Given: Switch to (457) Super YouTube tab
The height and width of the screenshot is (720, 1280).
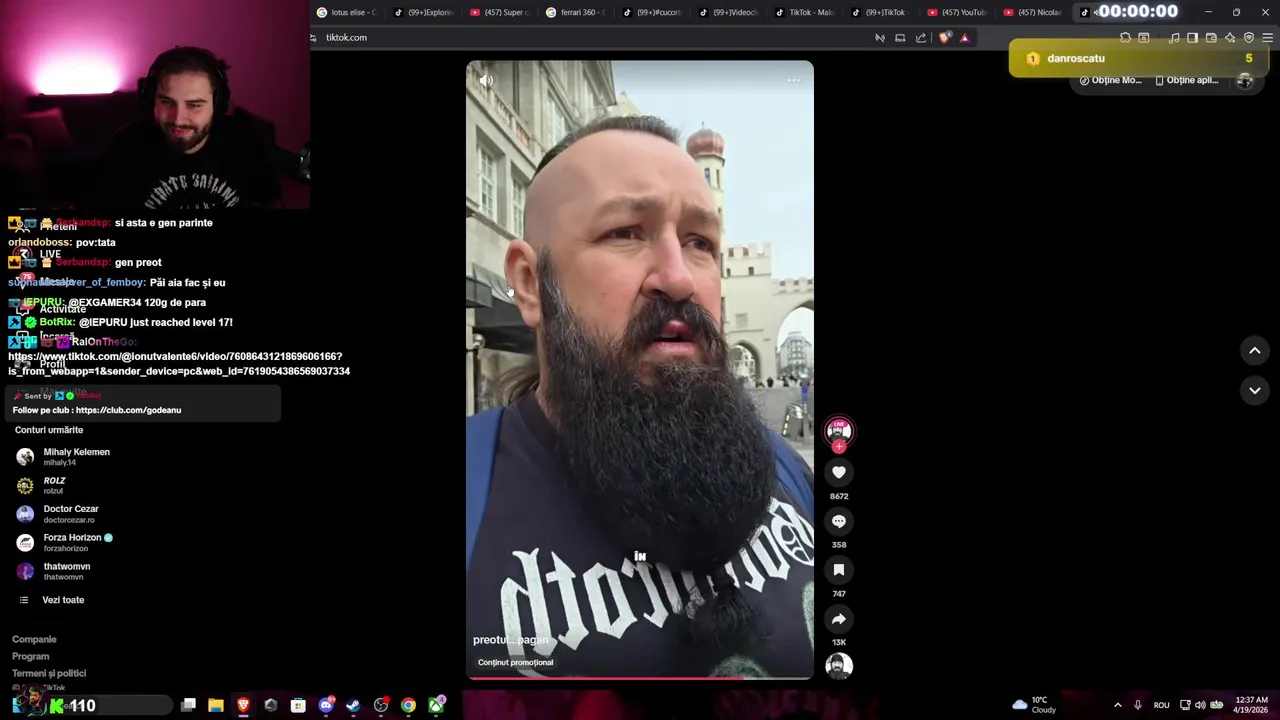Looking at the screenshot, I should click(x=499, y=12).
